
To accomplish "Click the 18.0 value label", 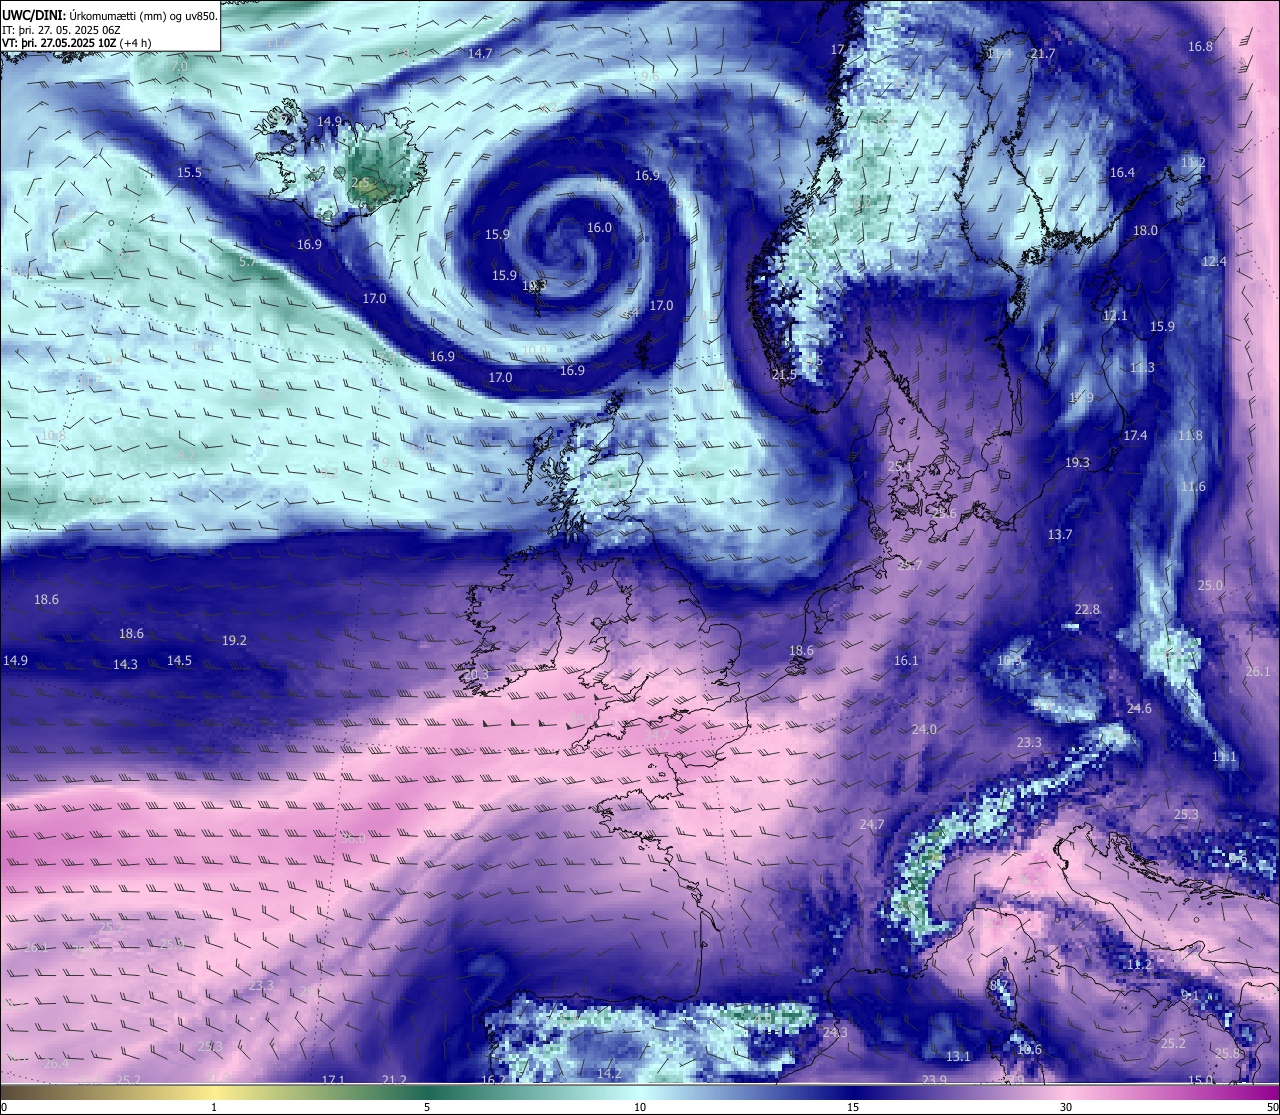I will [x=1145, y=231].
